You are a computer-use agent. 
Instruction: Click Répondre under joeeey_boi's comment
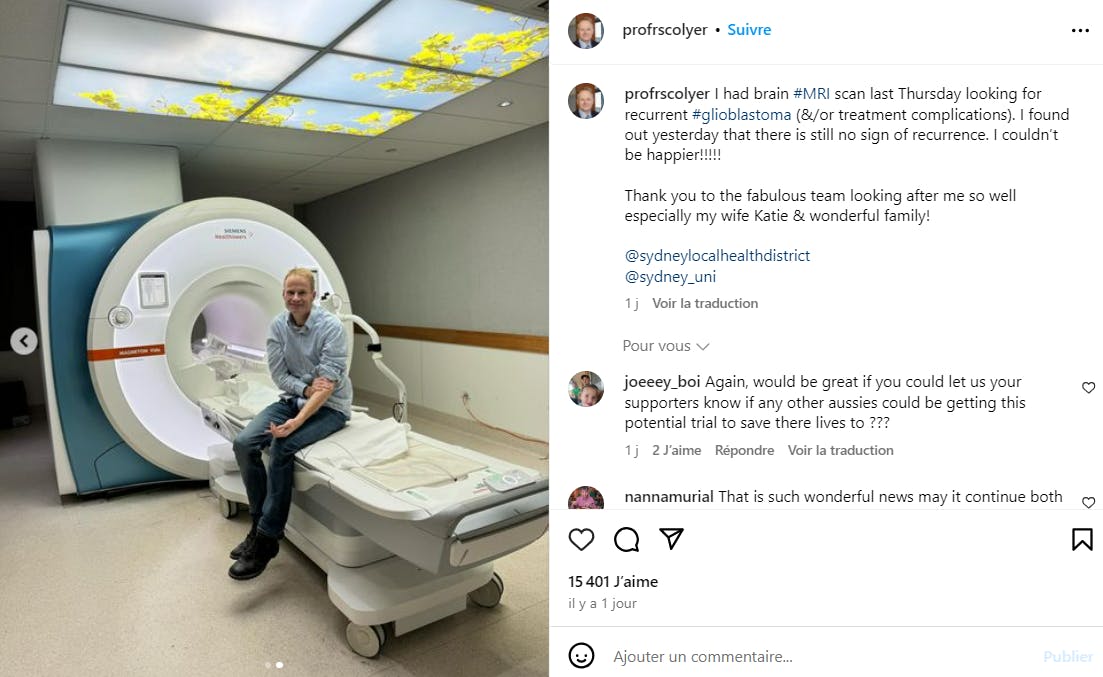[744, 450]
